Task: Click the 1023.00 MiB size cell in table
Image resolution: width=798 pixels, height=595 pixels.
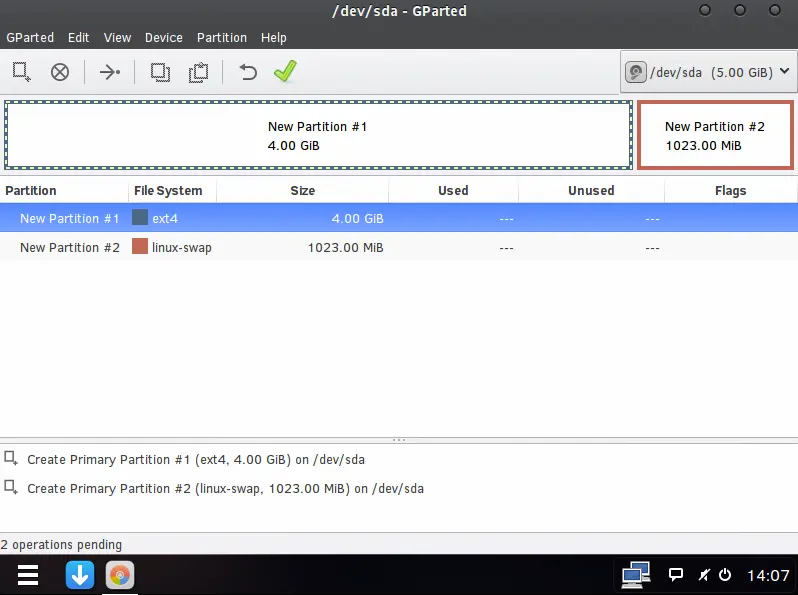Action: click(x=346, y=247)
